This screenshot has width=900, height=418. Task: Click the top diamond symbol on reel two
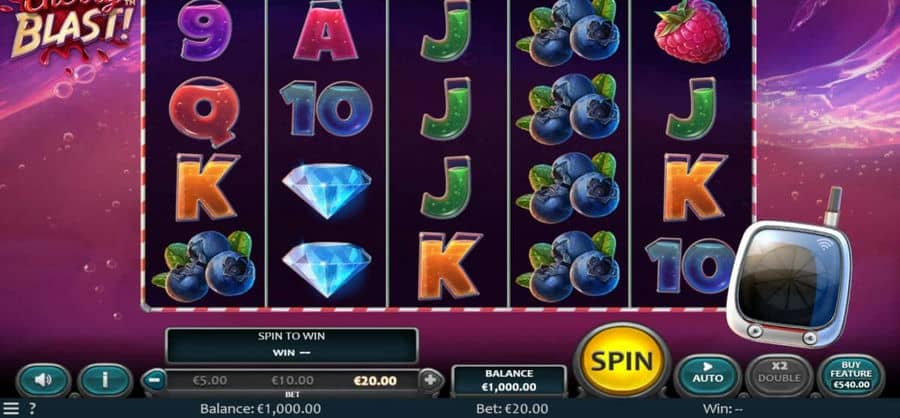pos(327,189)
